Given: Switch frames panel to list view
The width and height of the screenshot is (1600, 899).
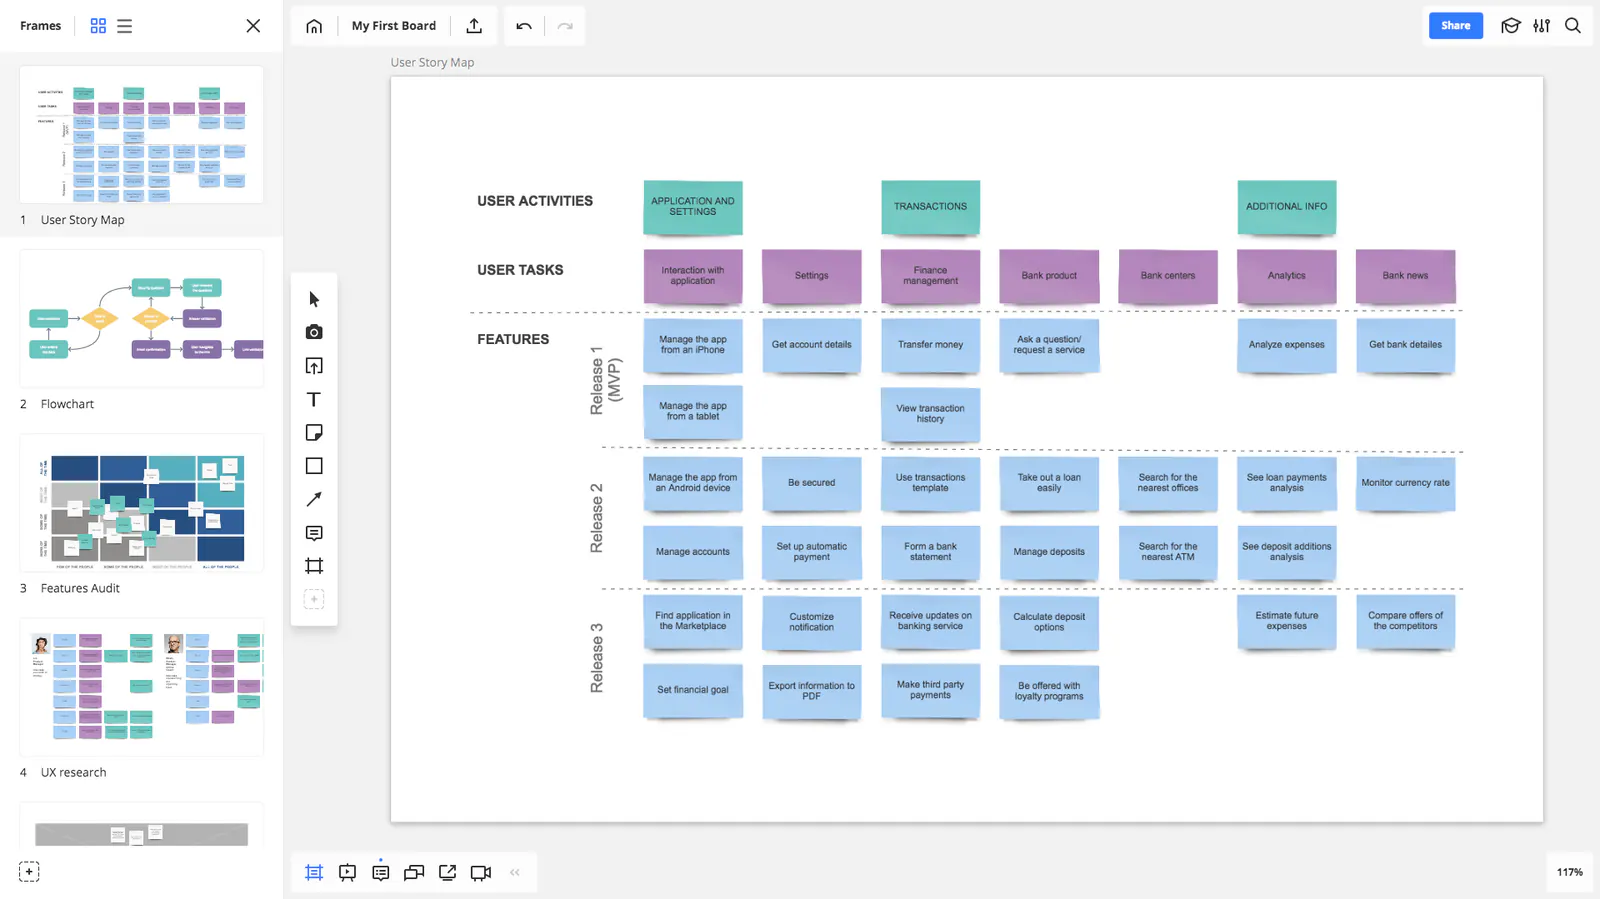Looking at the screenshot, I should pos(125,26).
